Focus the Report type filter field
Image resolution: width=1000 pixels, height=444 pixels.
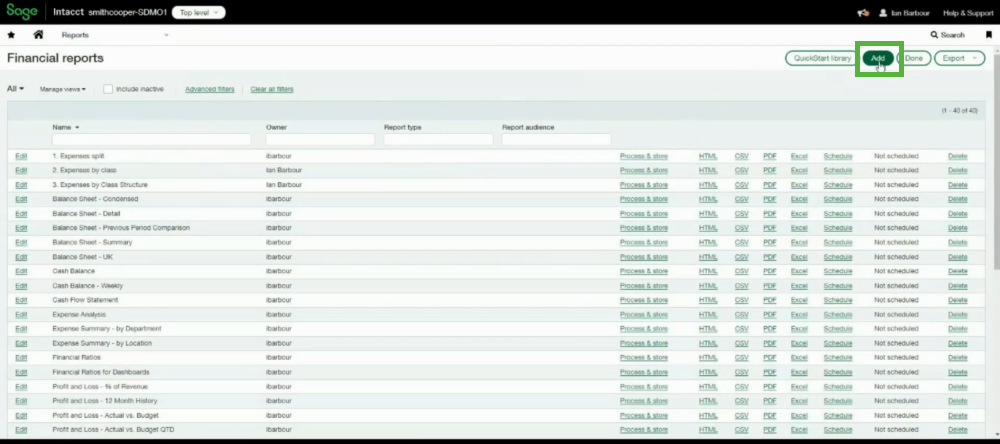(x=438, y=139)
